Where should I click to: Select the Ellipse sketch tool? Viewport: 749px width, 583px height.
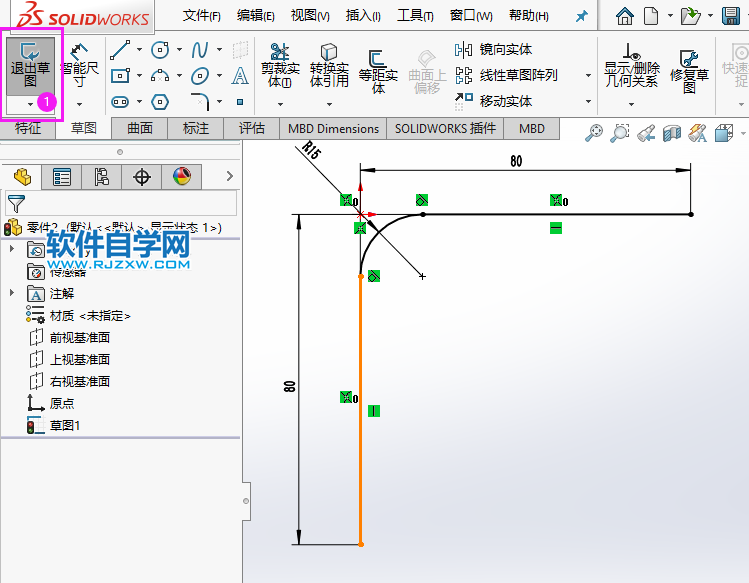coord(200,76)
